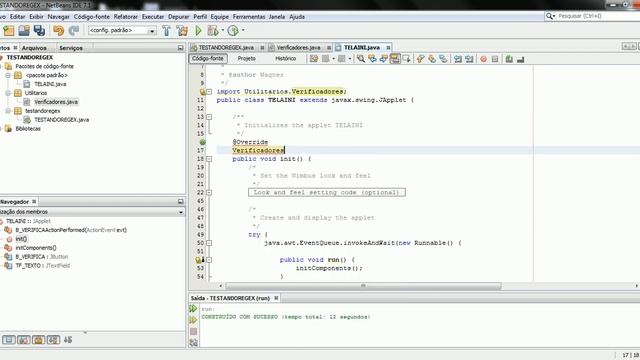Toggle third Navegador filter button at bottom
Screen dimensions: 640x360
(x=38, y=340)
